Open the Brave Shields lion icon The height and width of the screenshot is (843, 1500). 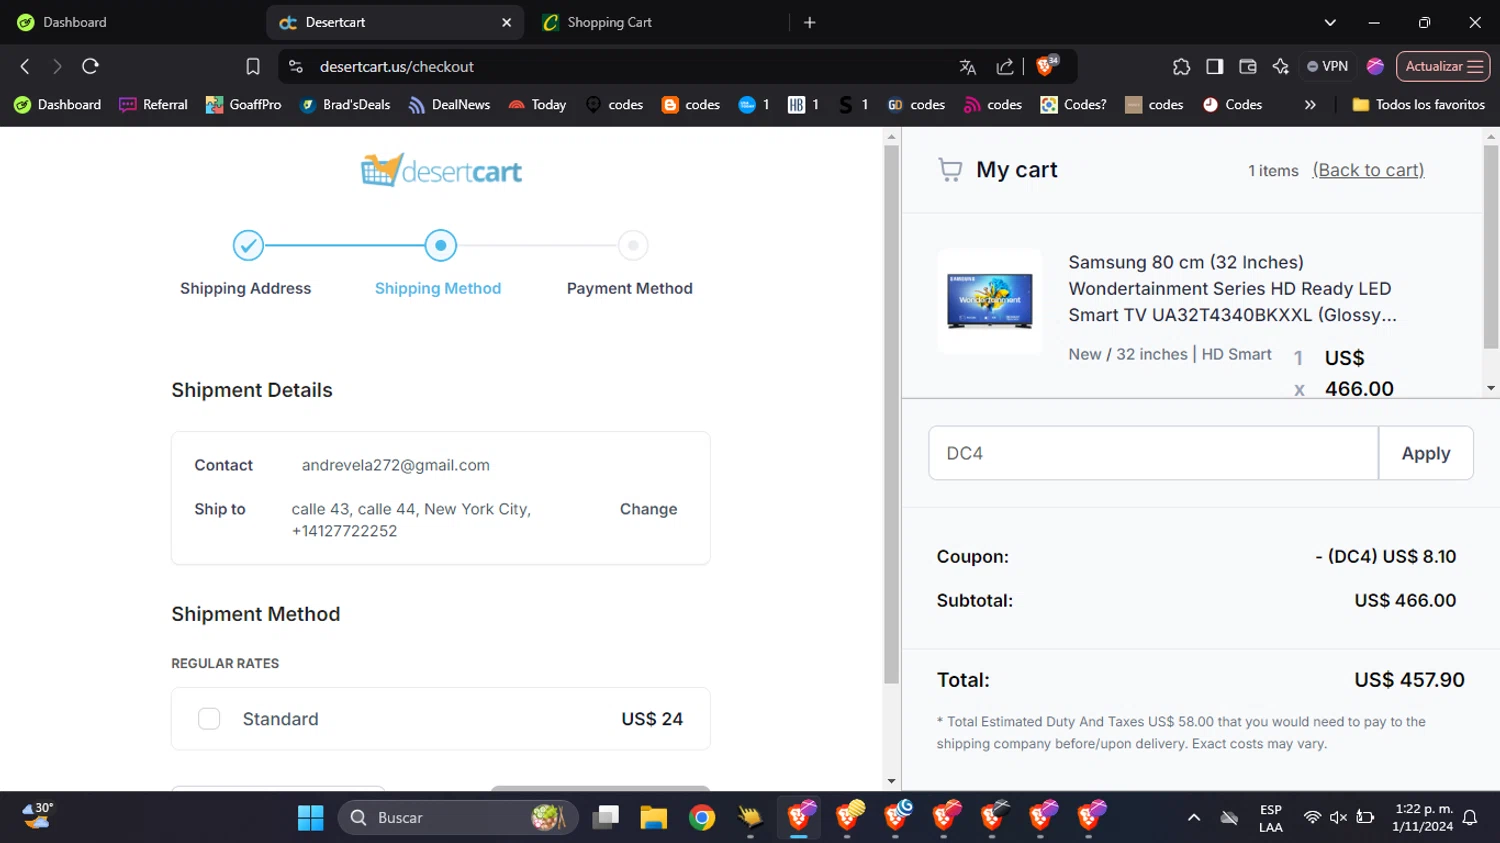pos(1046,66)
